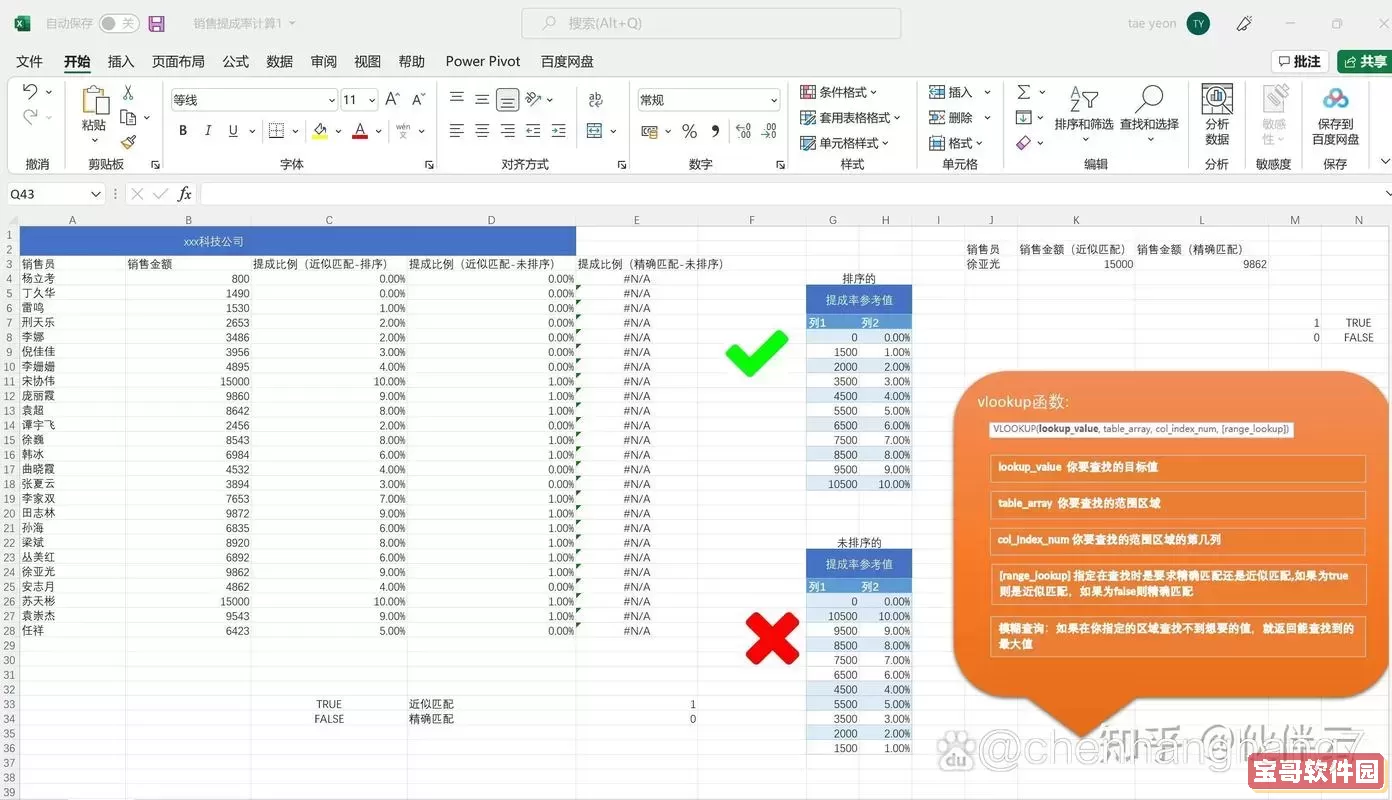1392x800 pixels.
Task: Increase font size with larger A icon
Action: [393, 100]
